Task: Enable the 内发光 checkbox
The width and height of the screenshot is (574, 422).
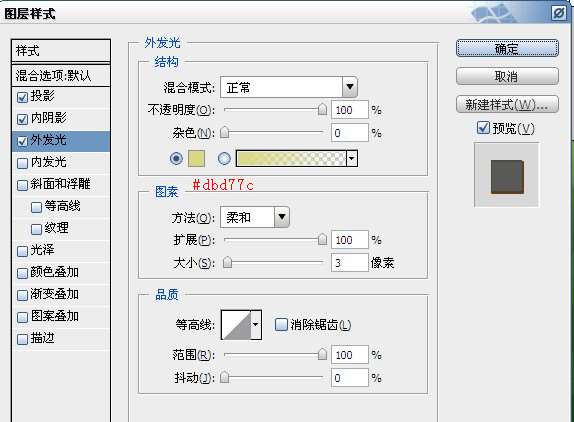Action: [x=22, y=163]
